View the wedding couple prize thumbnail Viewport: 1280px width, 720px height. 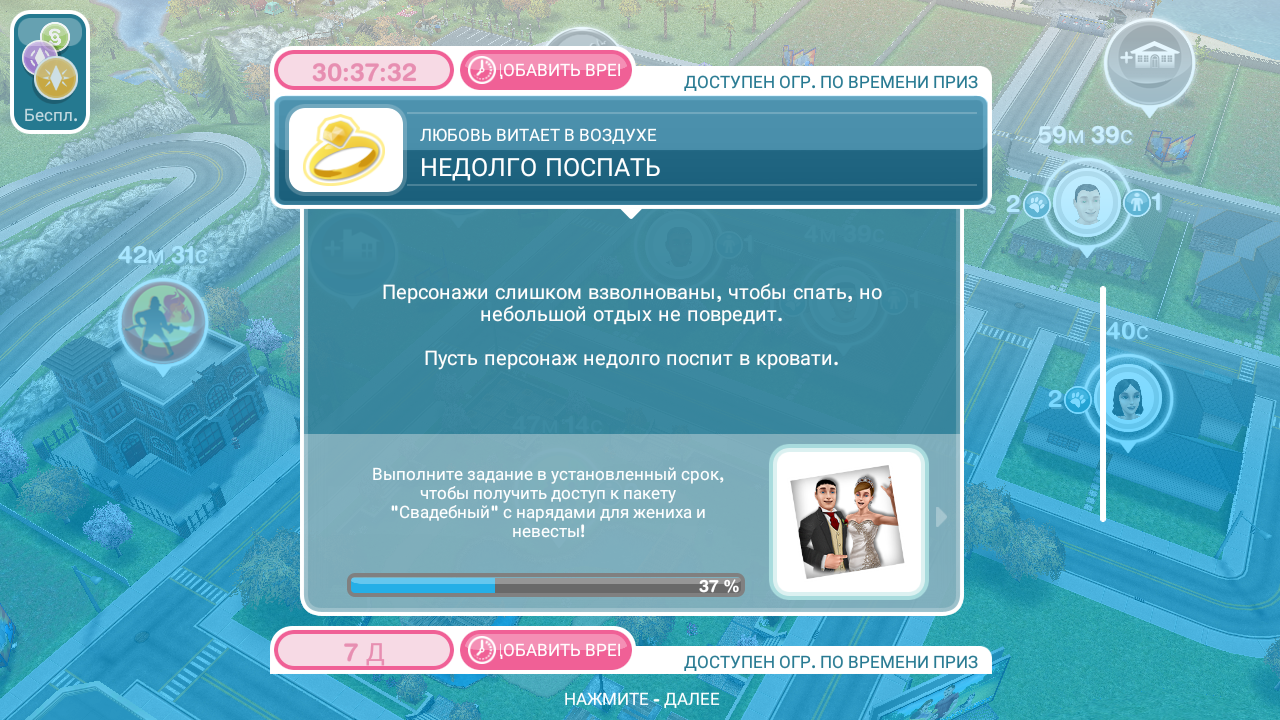(x=848, y=522)
